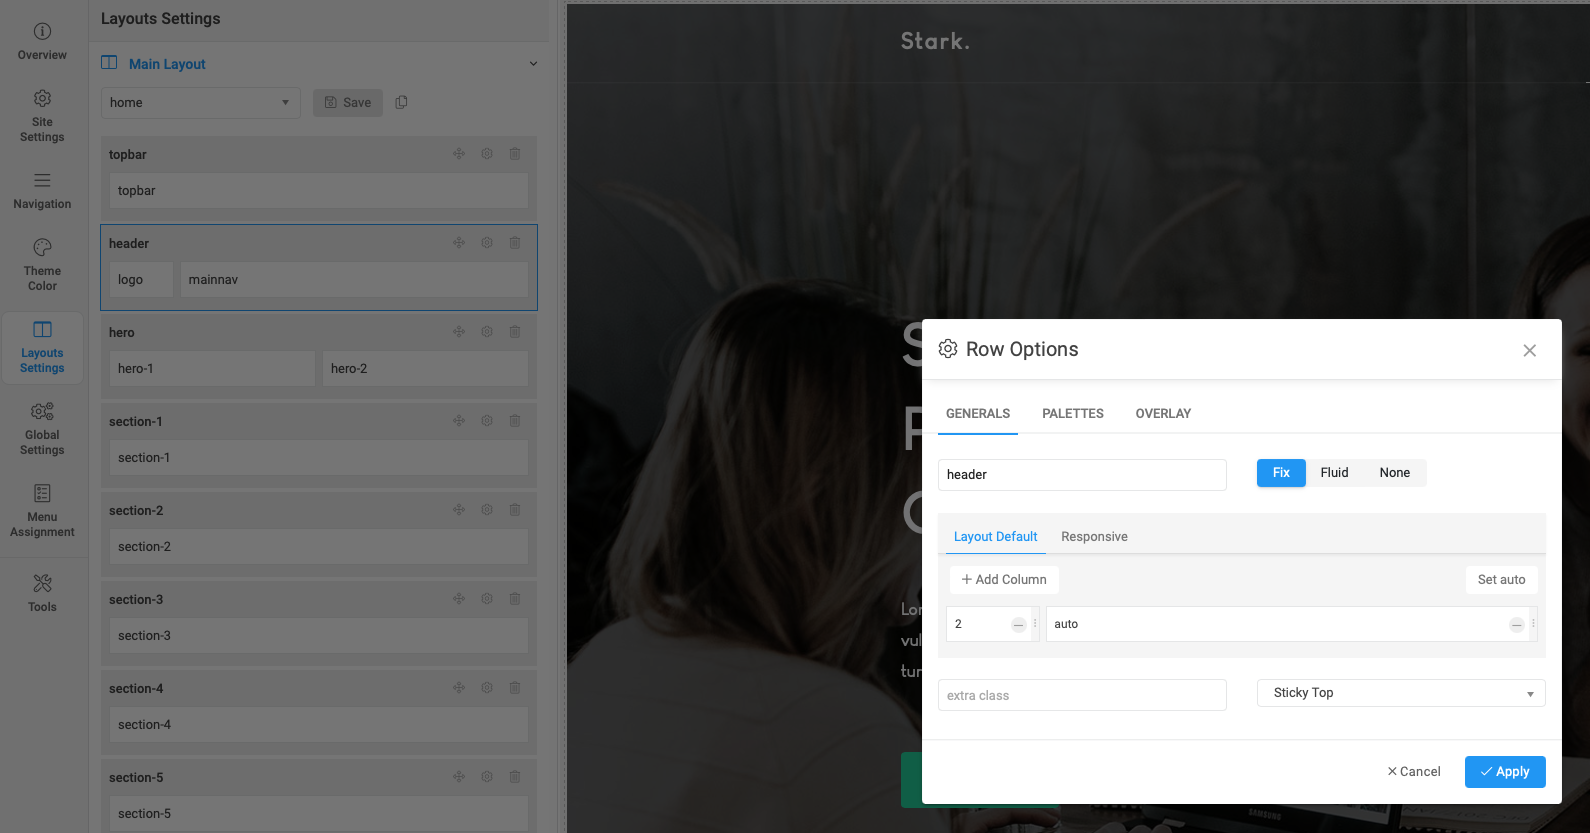1590x833 pixels.
Task: Remove the auto width column
Action: (1517, 625)
